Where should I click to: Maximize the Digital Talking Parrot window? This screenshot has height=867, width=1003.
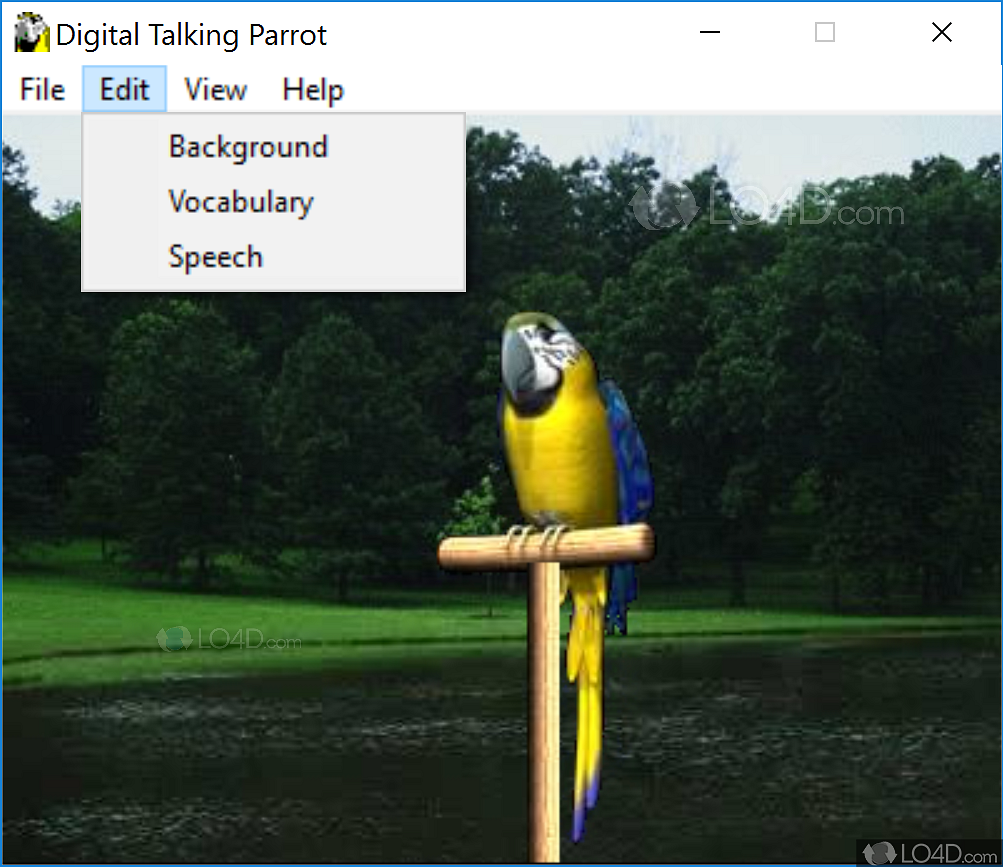point(825,33)
